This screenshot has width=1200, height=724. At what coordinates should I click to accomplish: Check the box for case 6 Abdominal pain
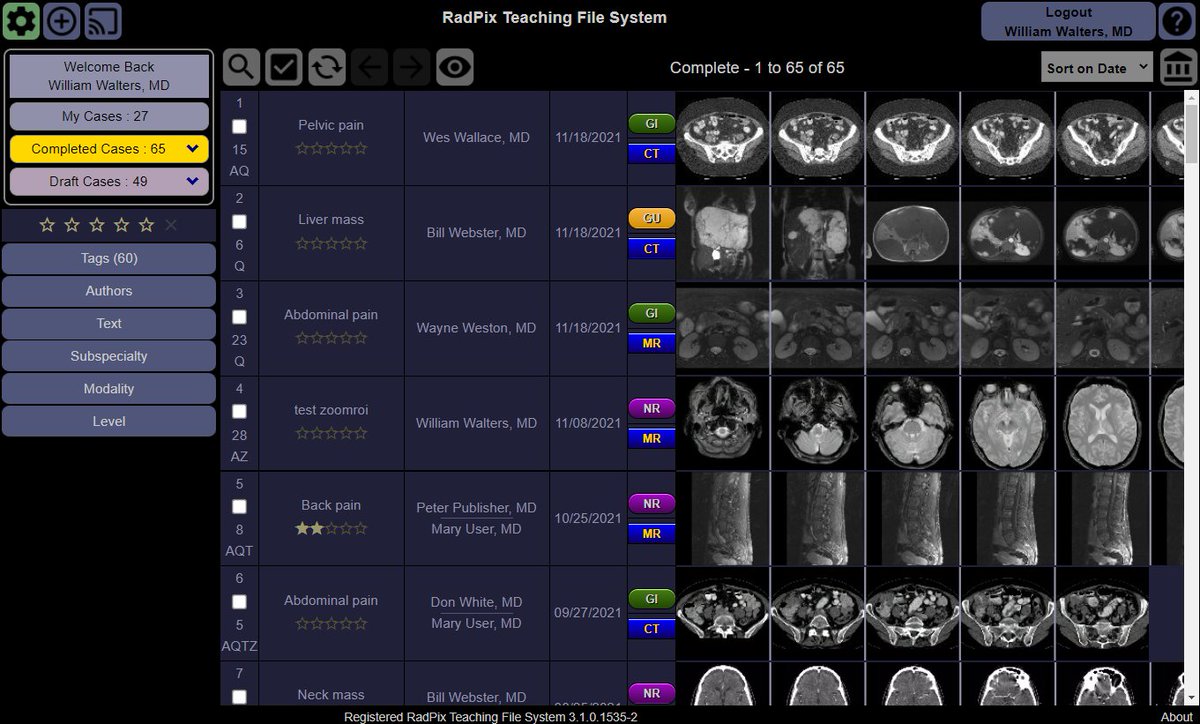point(239,601)
